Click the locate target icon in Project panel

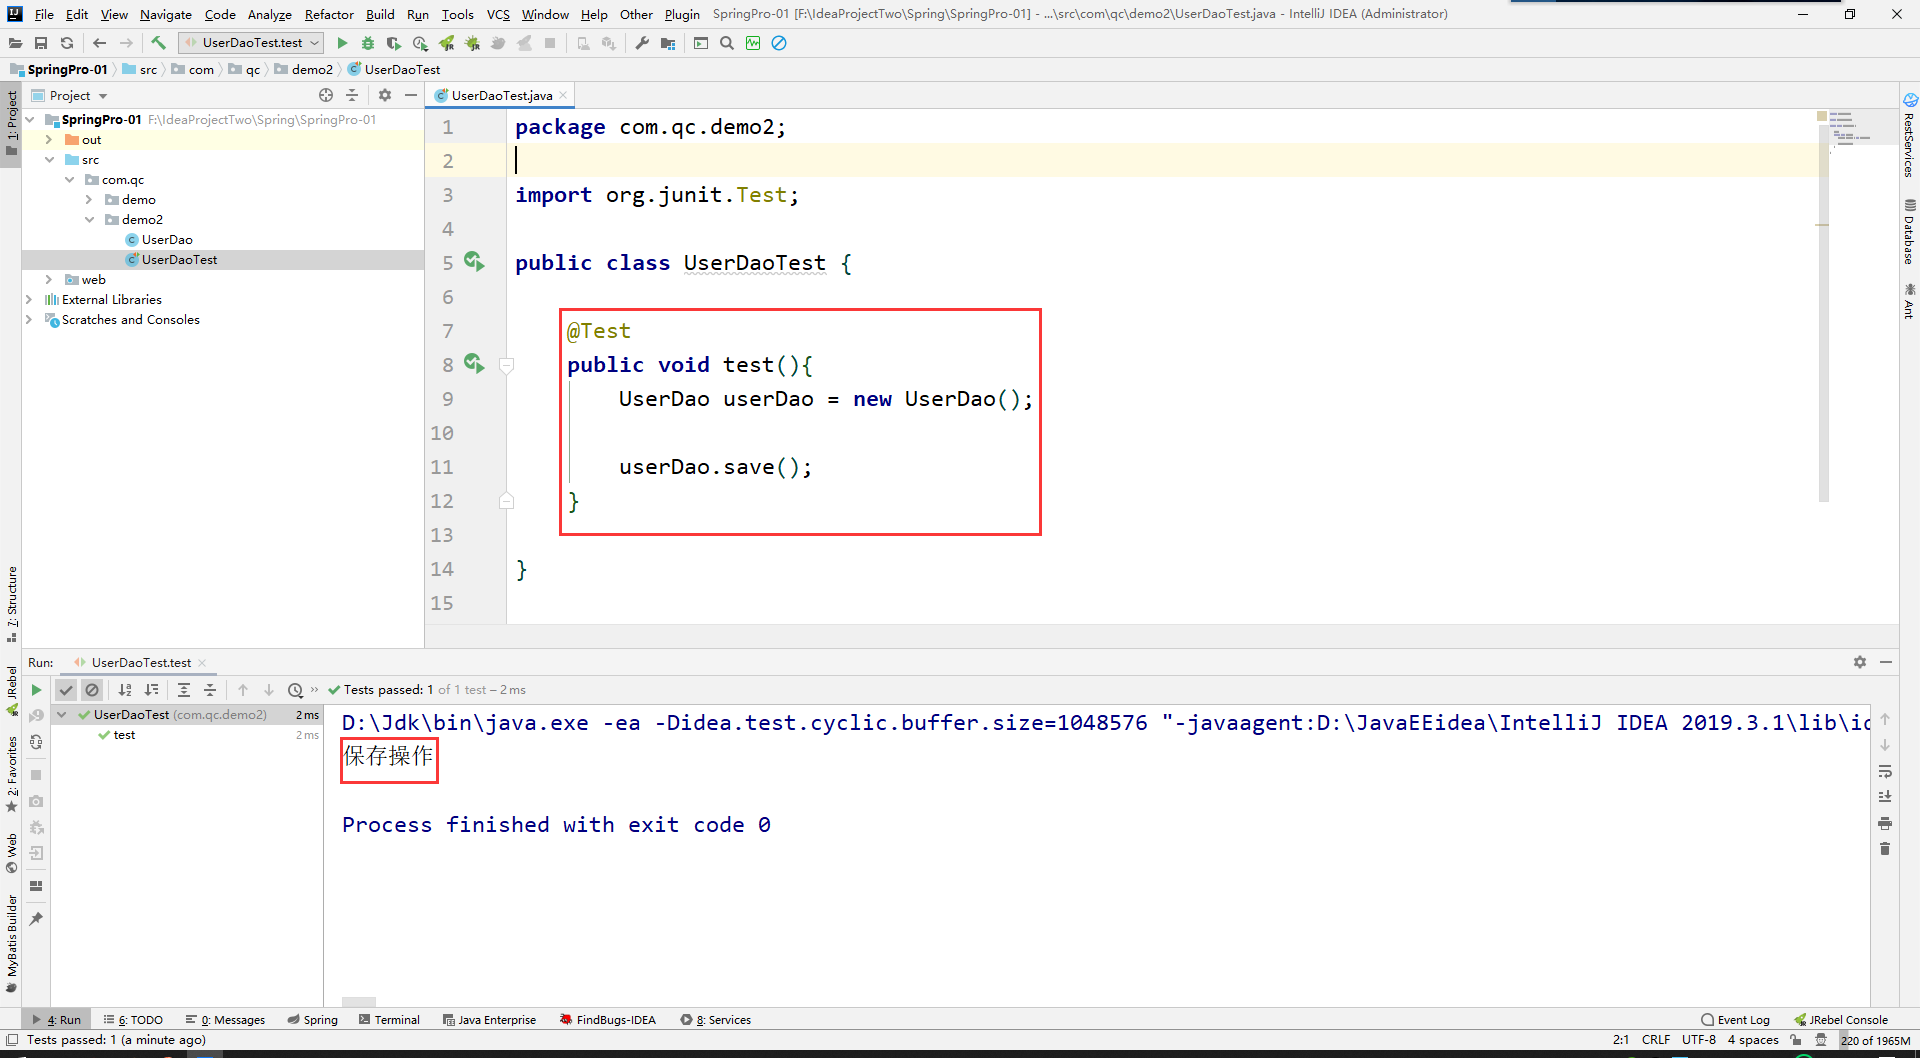pos(326,95)
